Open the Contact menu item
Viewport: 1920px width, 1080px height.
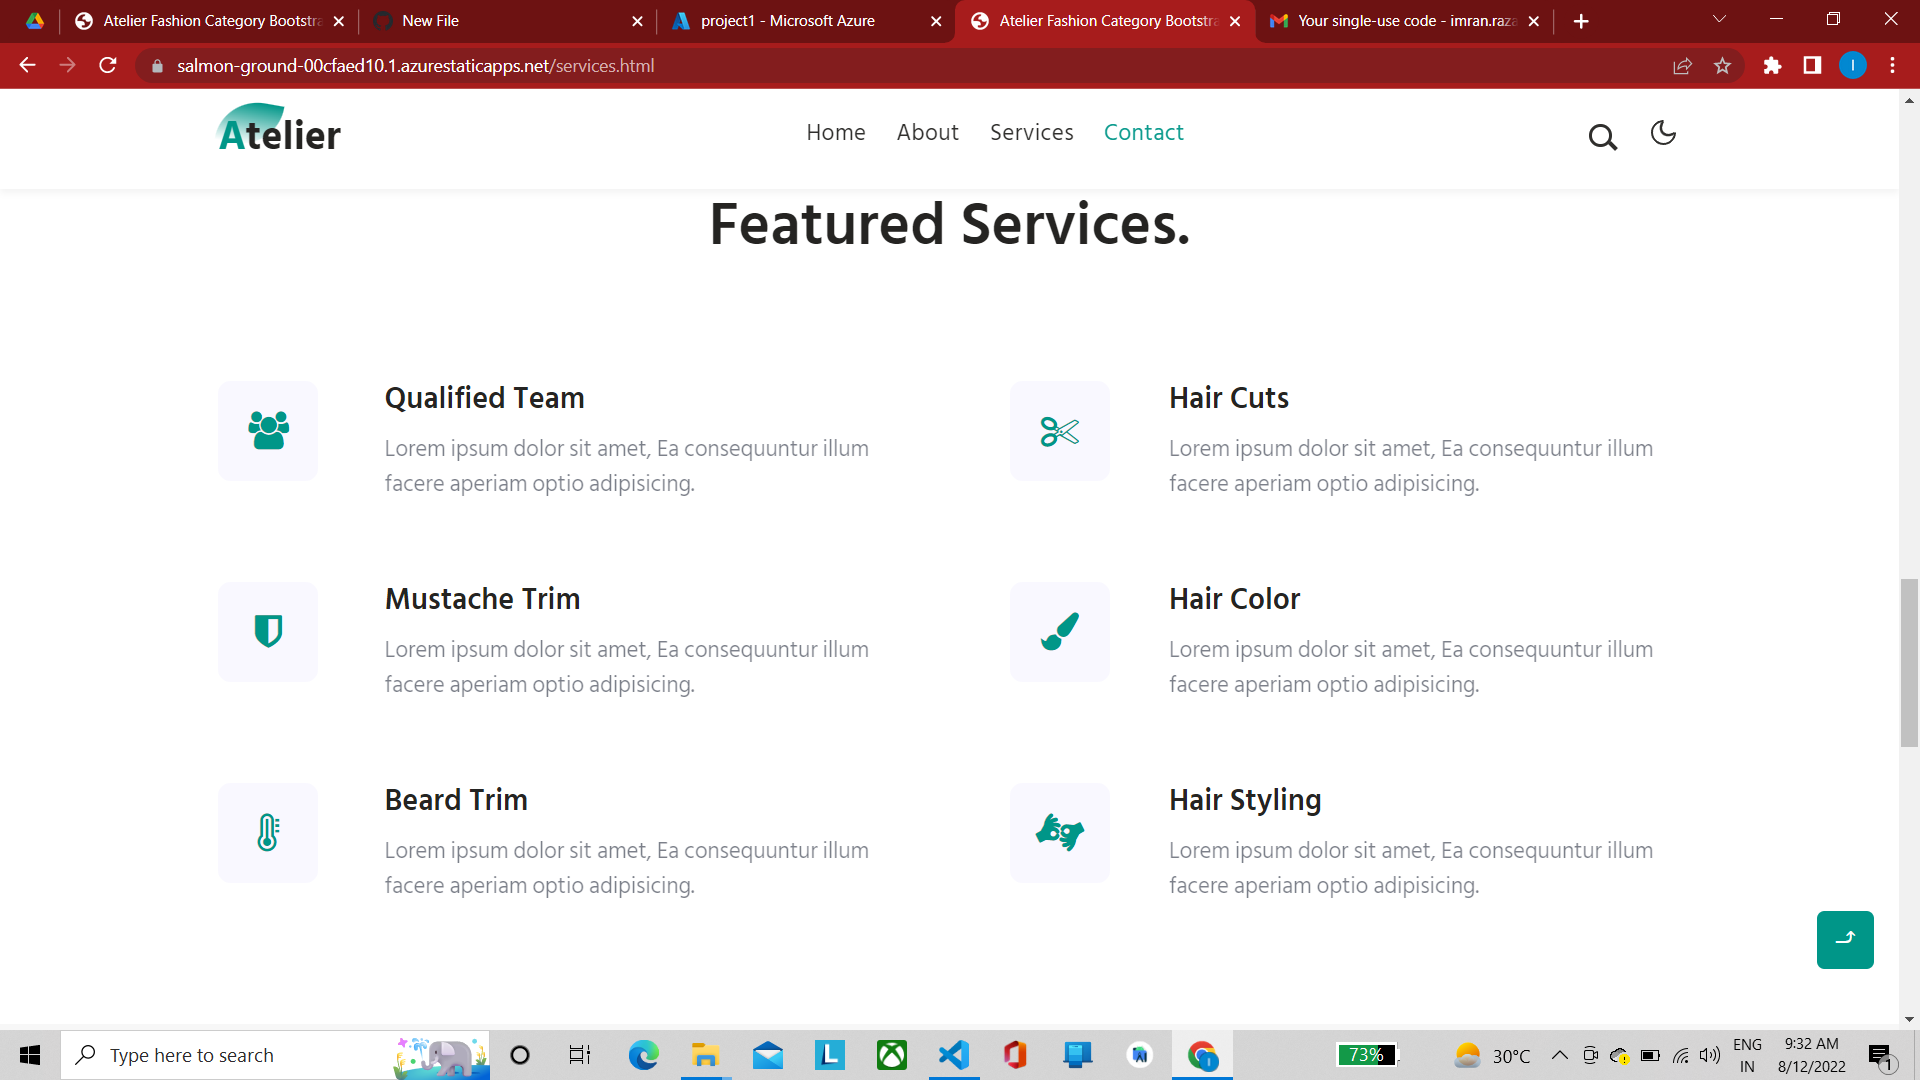tap(1144, 132)
